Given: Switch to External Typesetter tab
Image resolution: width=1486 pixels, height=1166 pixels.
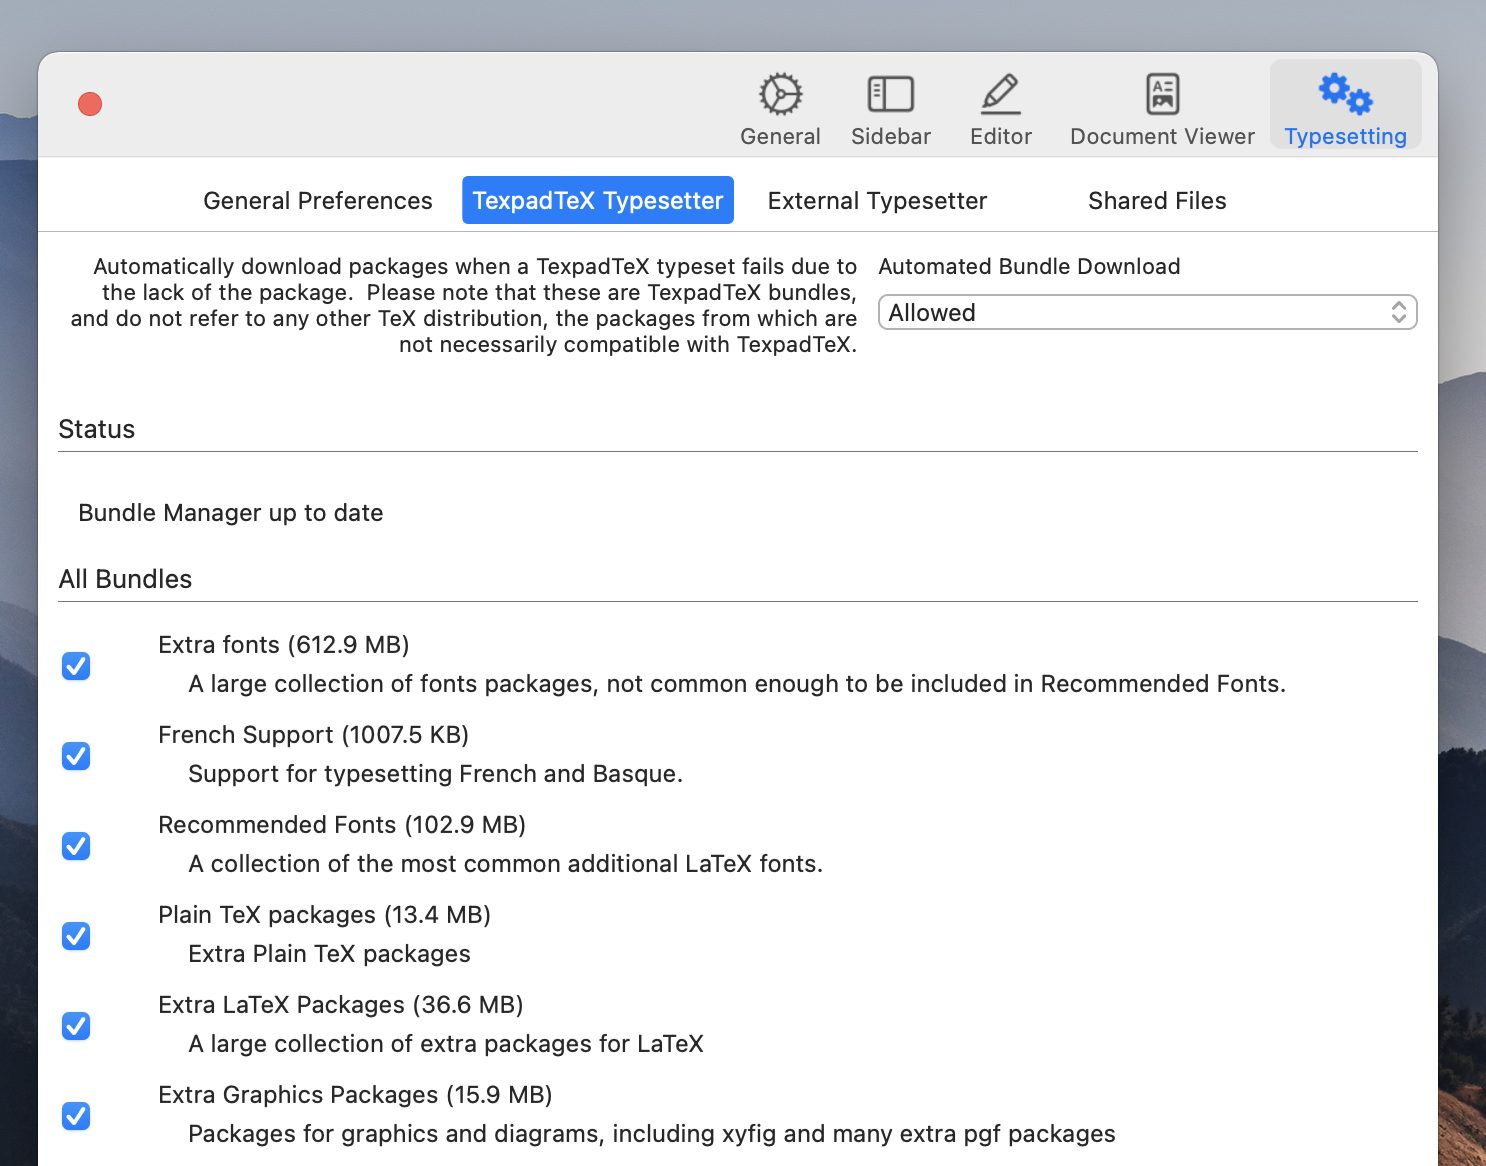Looking at the screenshot, I should pyautogui.click(x=877, y=201).
